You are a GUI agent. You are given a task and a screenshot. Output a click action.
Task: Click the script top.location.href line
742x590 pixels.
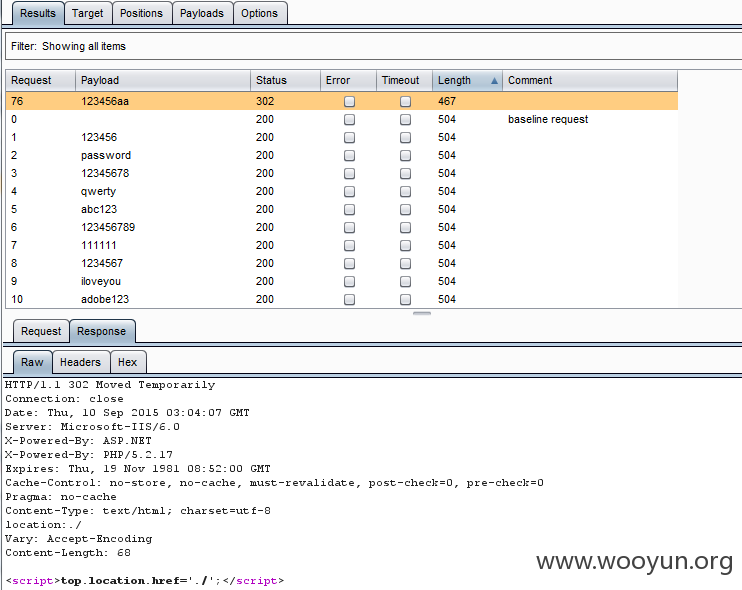tap(145, 581)
